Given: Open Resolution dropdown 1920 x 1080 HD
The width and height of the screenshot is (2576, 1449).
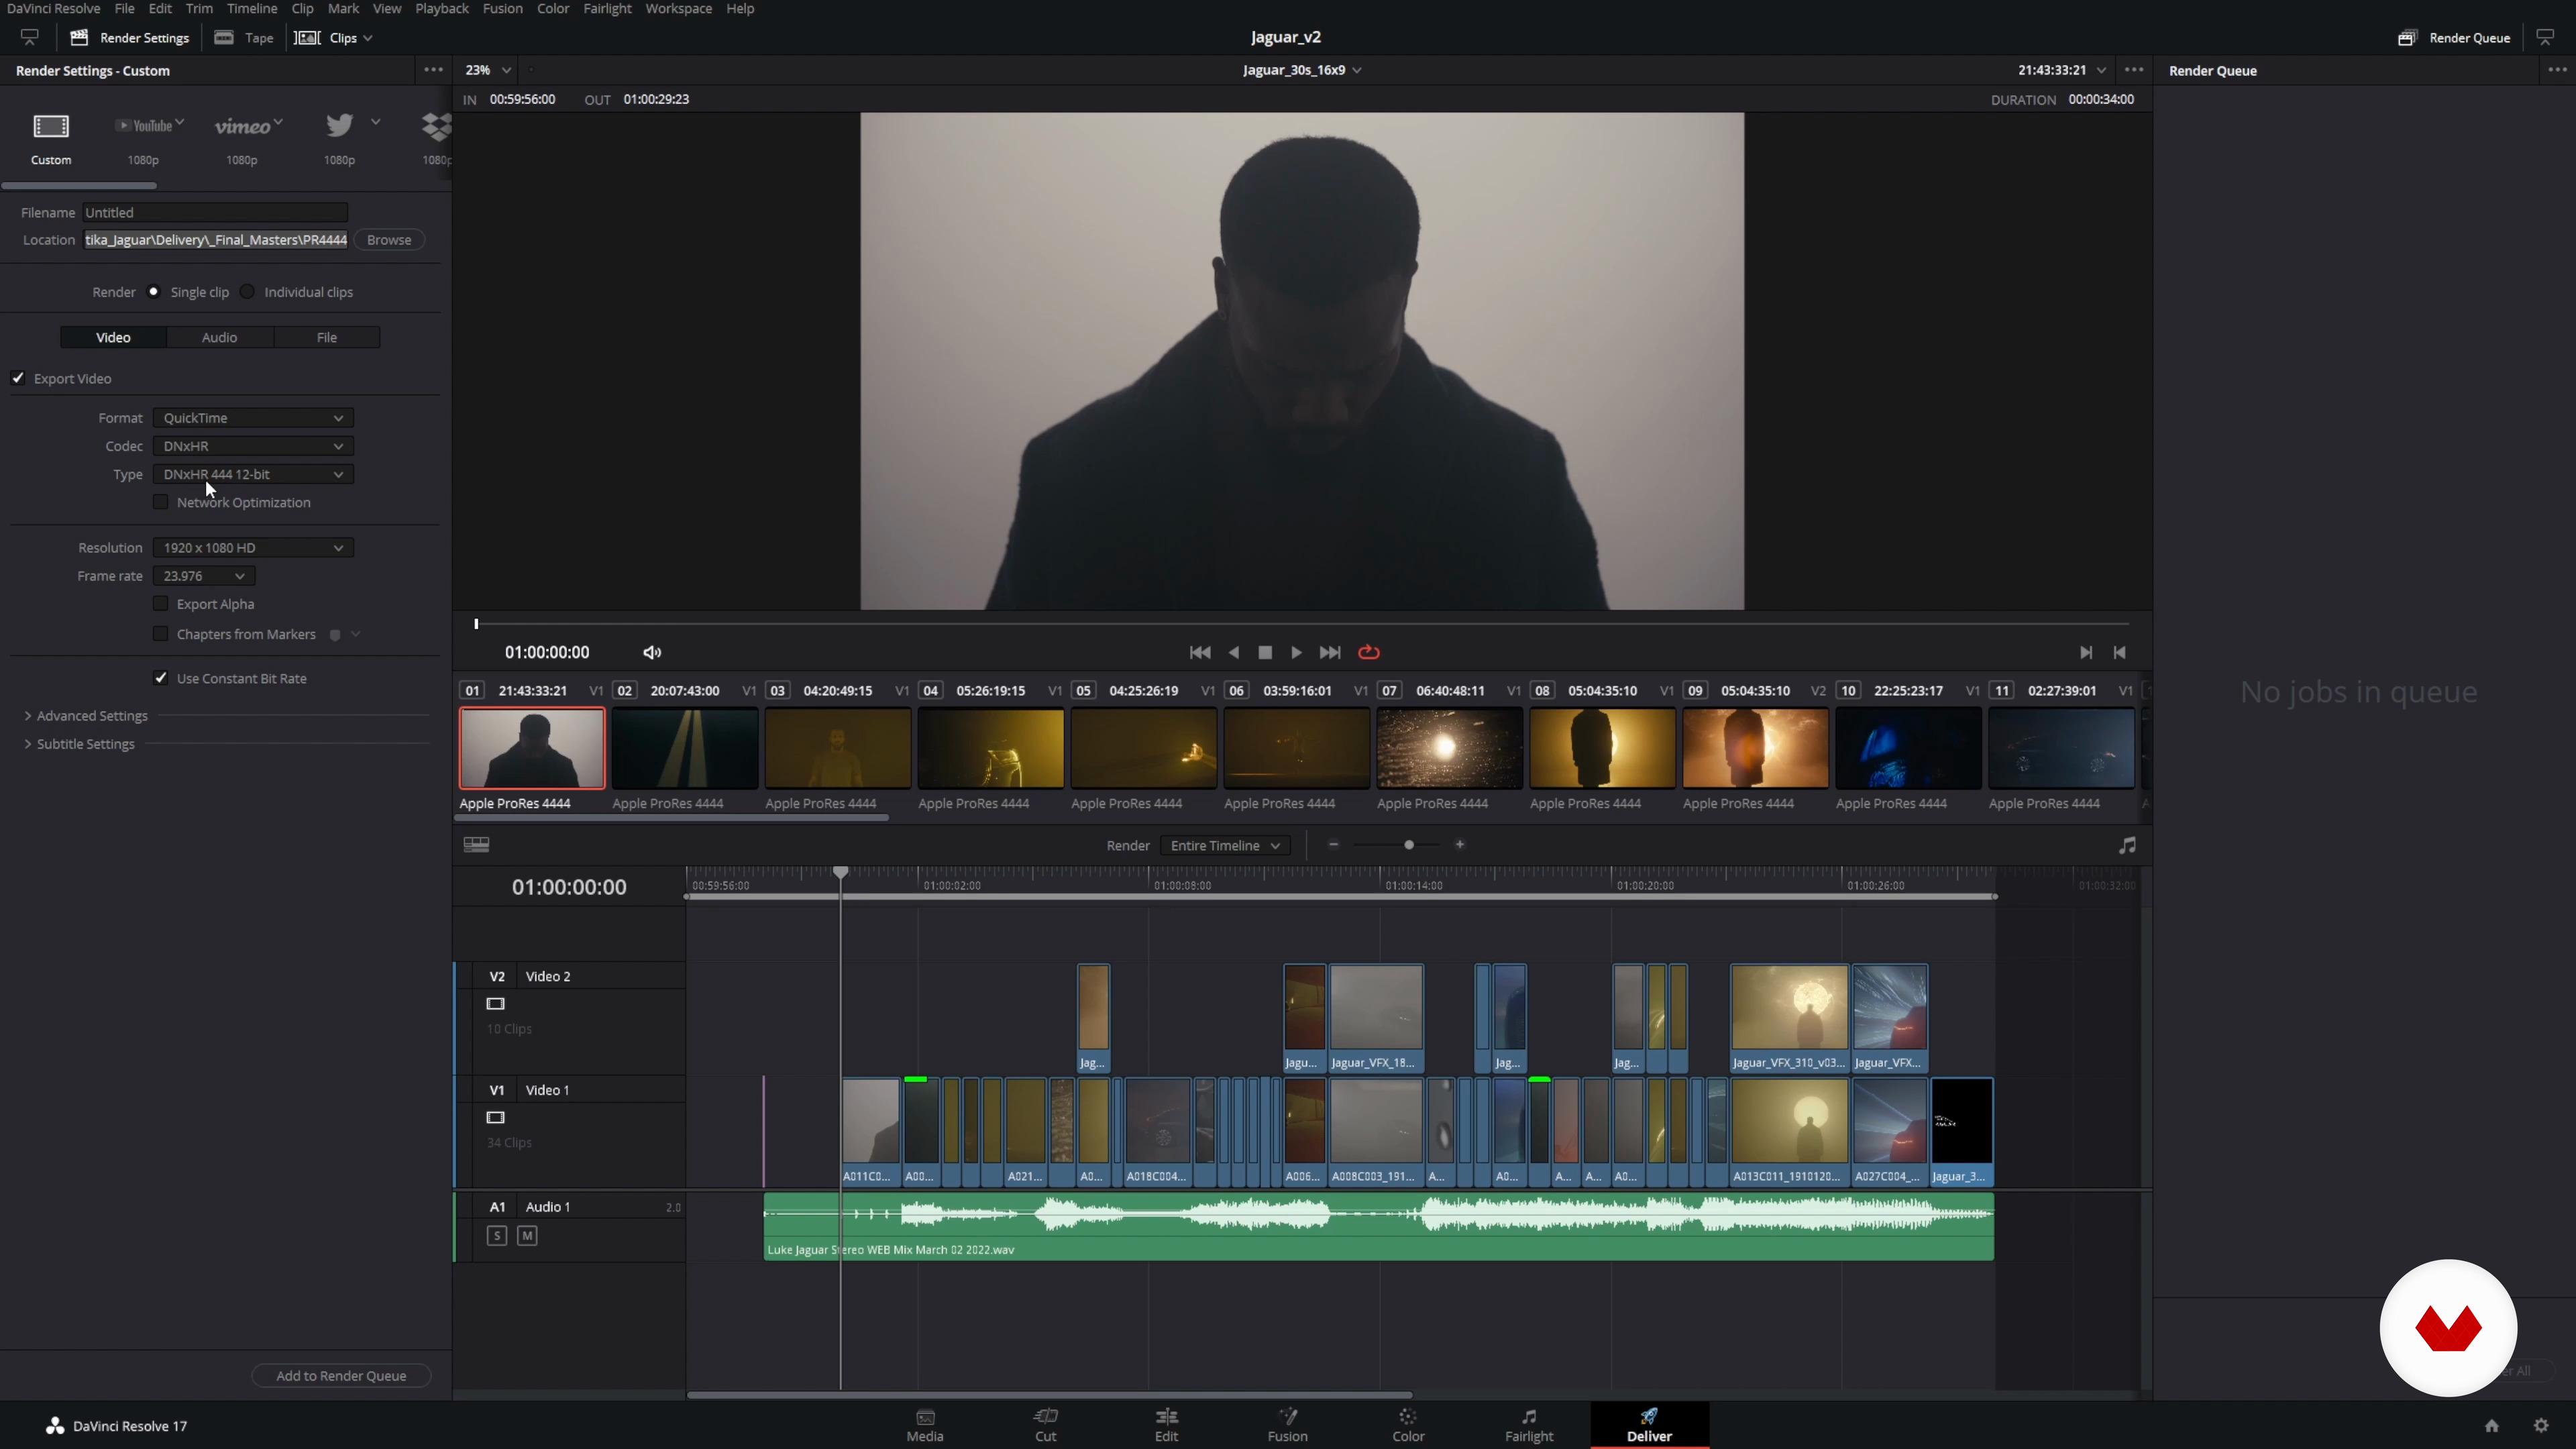Looking at the screenshot, I should click(253, 548).
